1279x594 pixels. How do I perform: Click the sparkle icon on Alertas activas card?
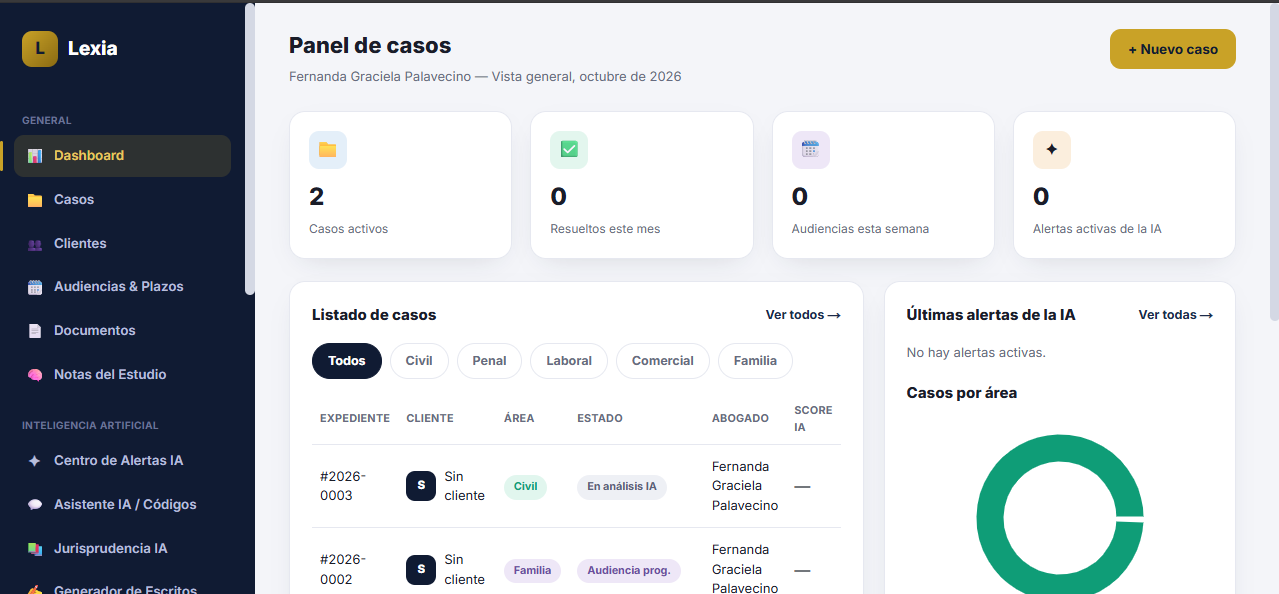click(x=1052, y=150)
